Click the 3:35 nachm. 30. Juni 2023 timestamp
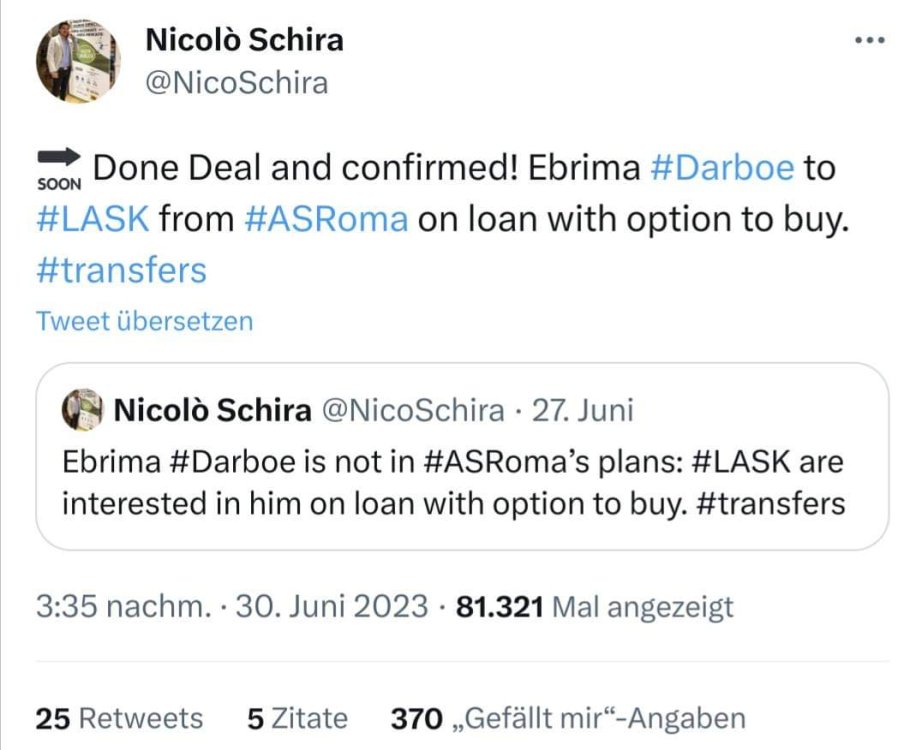The image size is (922, 750). tap(229, 606)
